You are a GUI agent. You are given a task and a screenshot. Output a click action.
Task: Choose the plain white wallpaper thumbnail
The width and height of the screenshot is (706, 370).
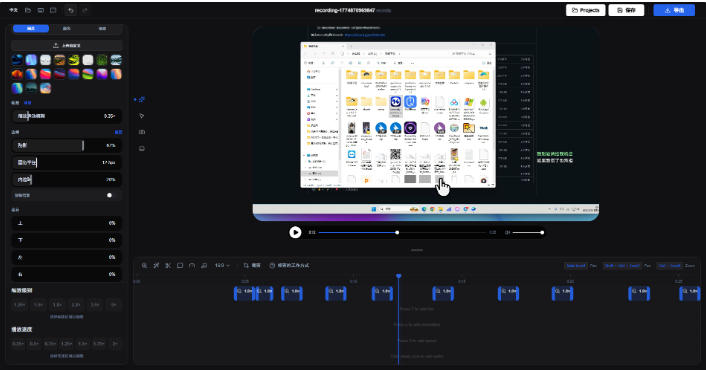(88, 60)
